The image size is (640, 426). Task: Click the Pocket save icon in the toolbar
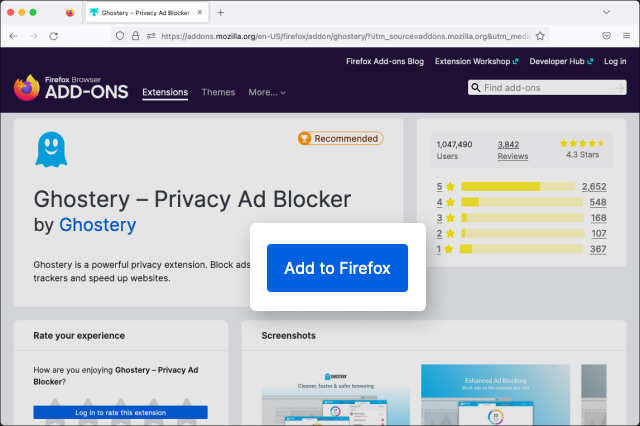point(607,35)
